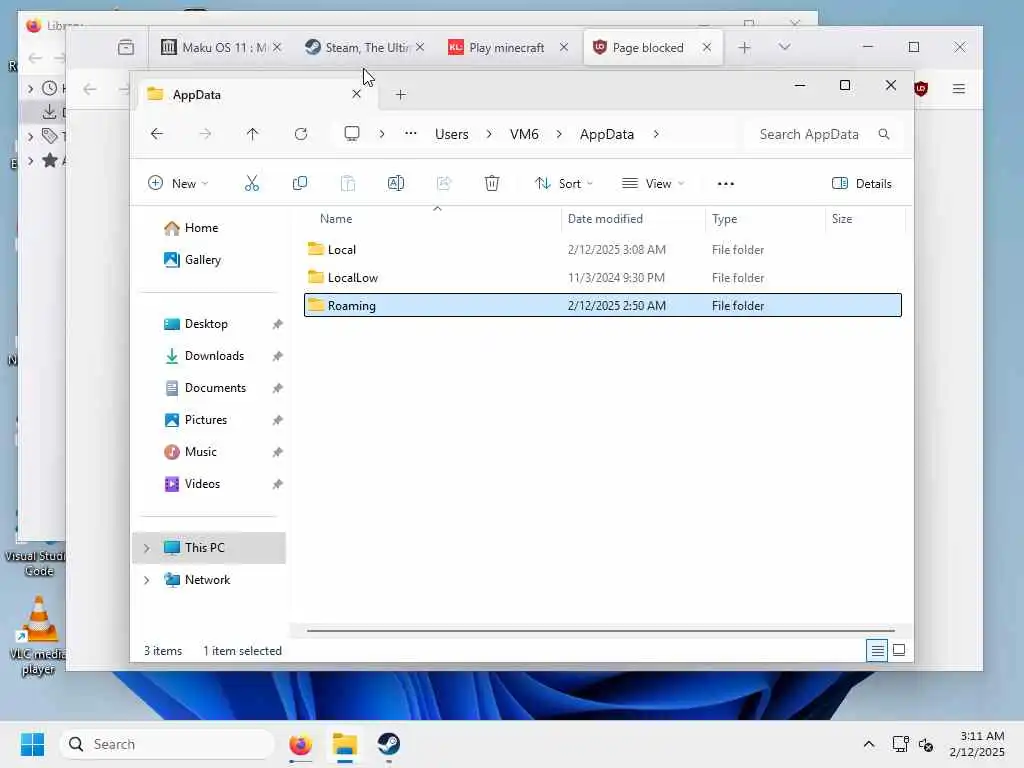Click the network status tray icon
This screenshot has width=1024, height=768.
point(901,744)
